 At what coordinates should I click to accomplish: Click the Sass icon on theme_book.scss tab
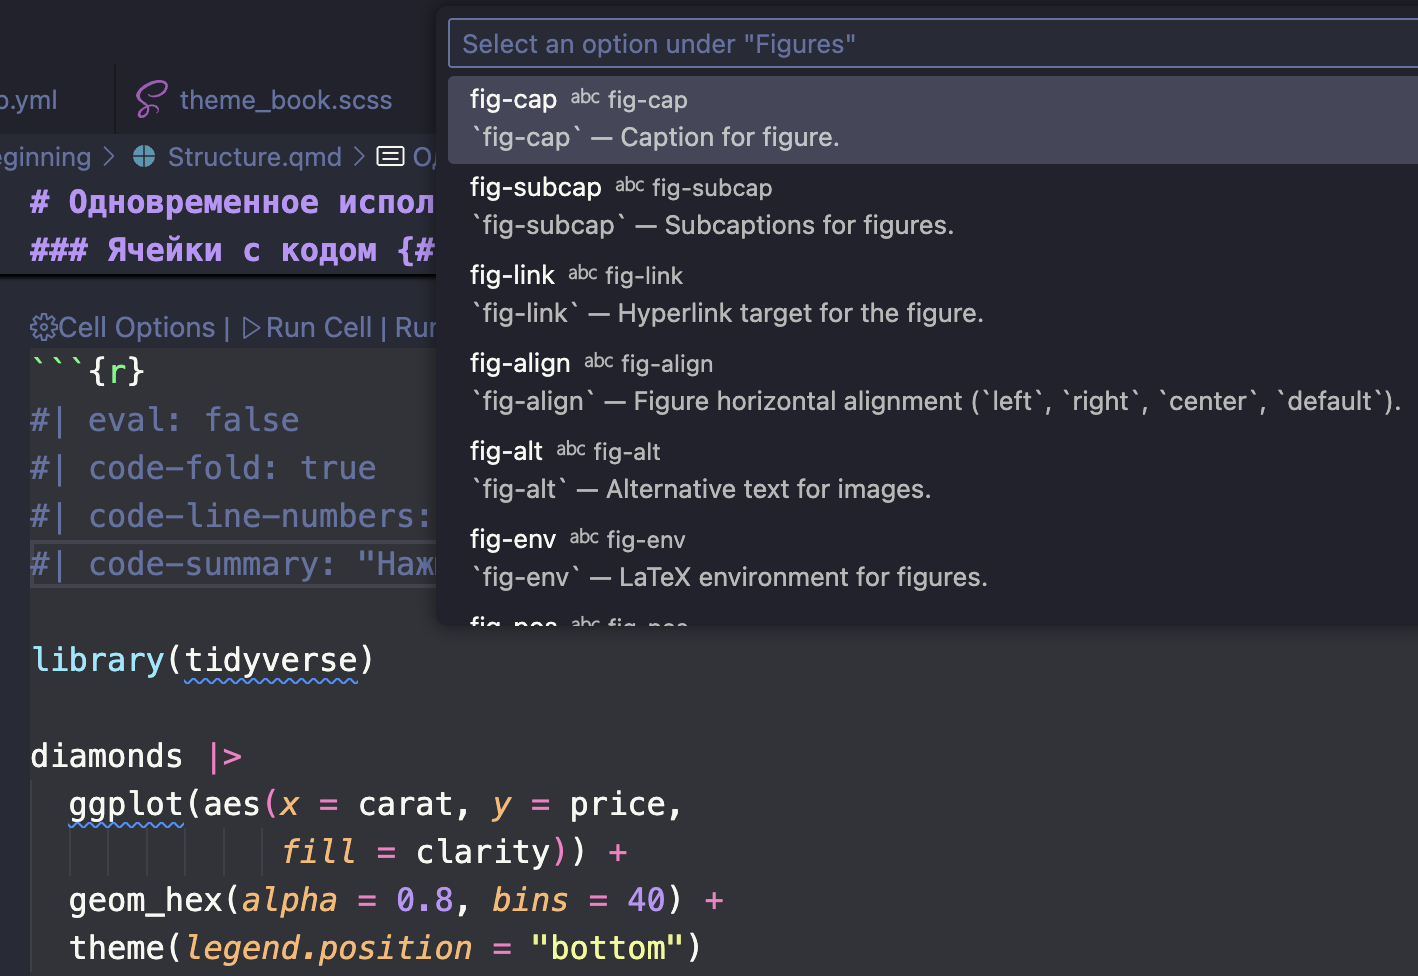151,100
